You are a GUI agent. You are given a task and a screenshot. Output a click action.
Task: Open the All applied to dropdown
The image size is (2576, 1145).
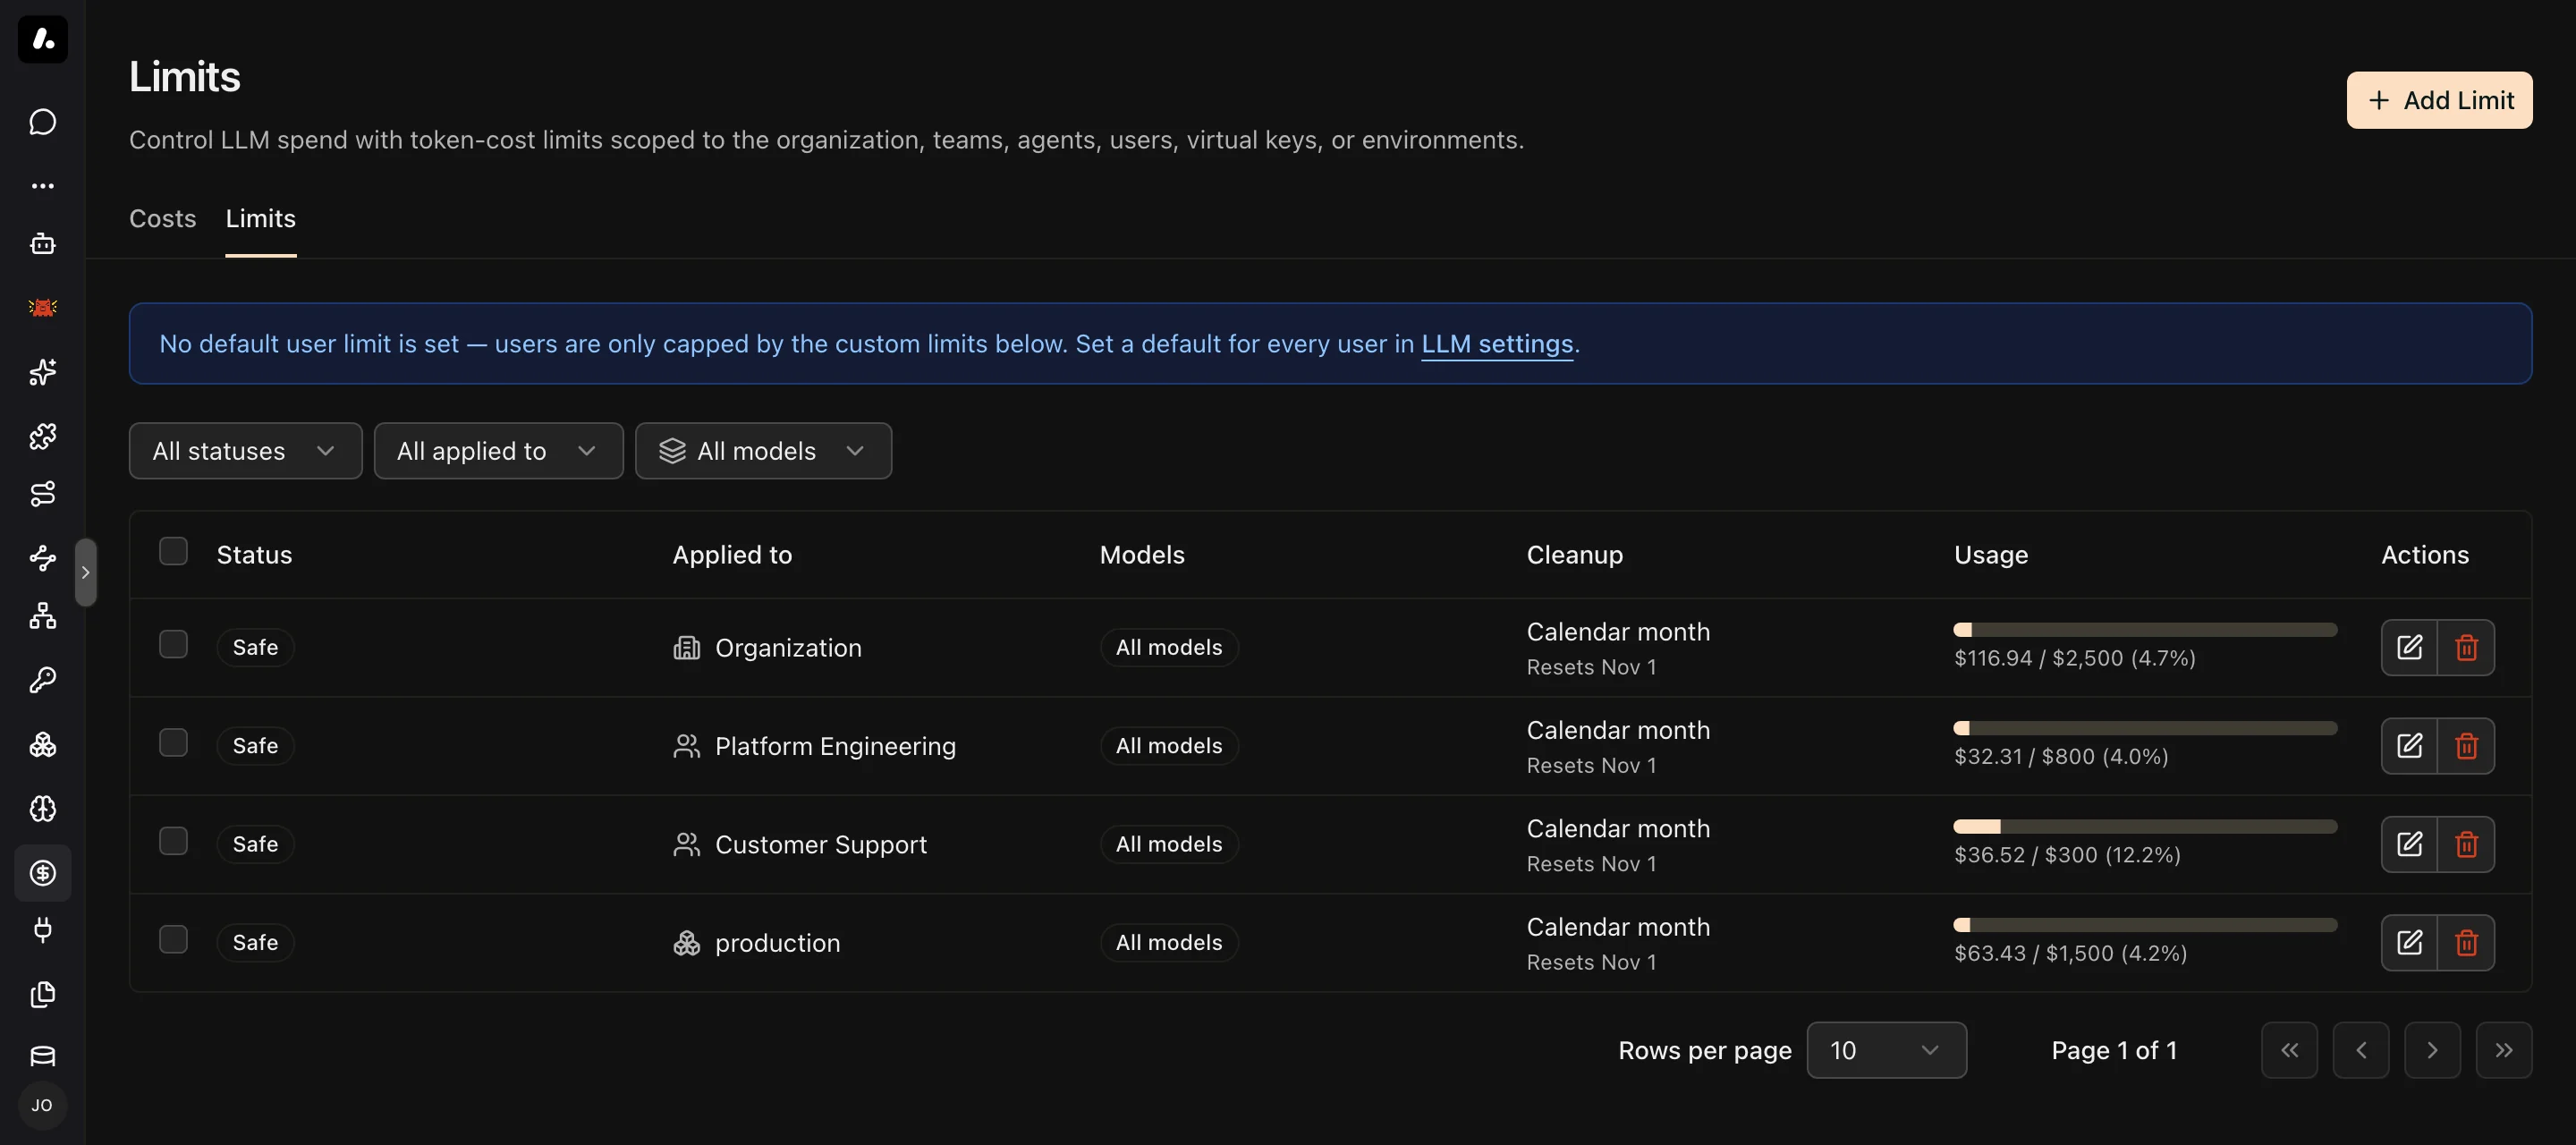coord(498,451)
